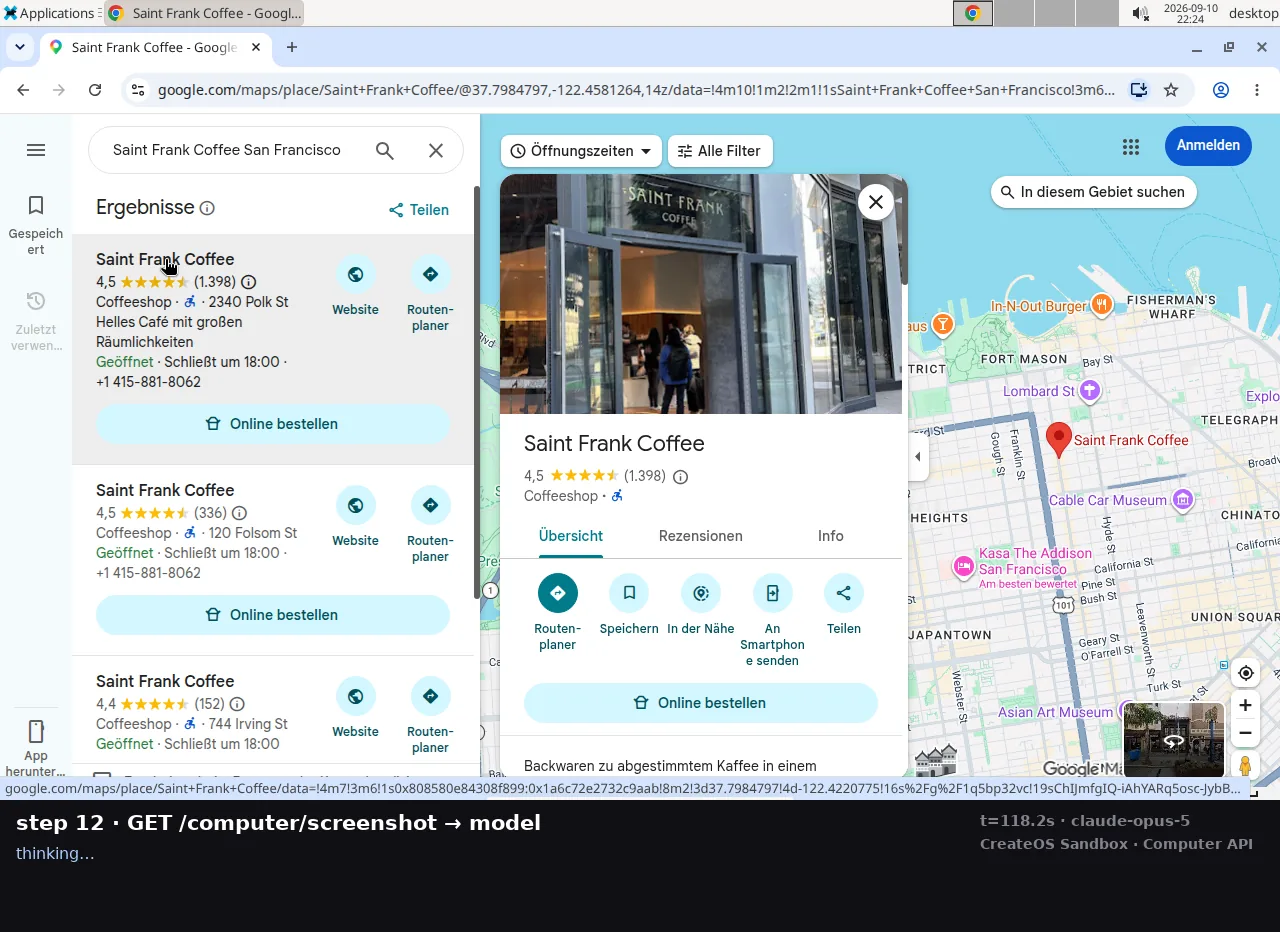Click In diesem Gebiet suchen
The width and height of the screenshot is (1280, 932).
(x=1094, y=192)
